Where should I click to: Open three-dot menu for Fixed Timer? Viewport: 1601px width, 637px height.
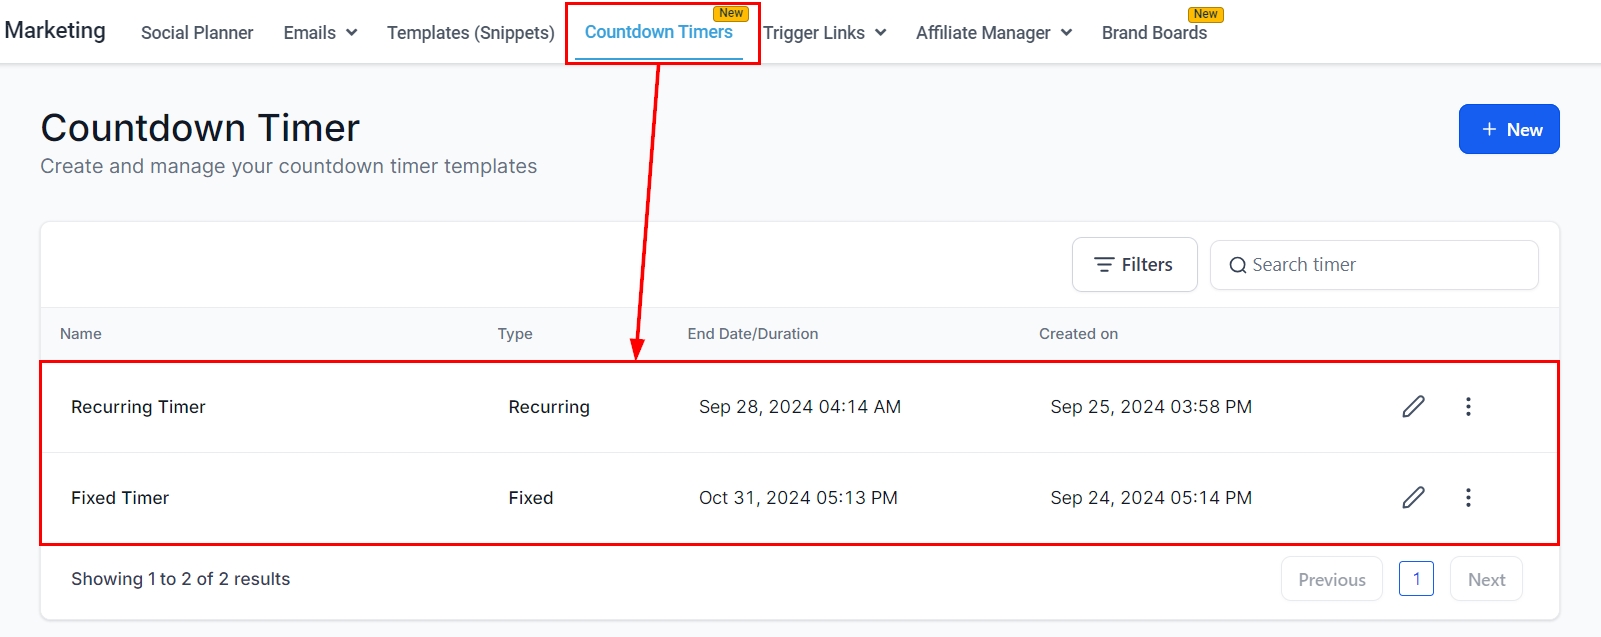click(x=1468, y=497)
